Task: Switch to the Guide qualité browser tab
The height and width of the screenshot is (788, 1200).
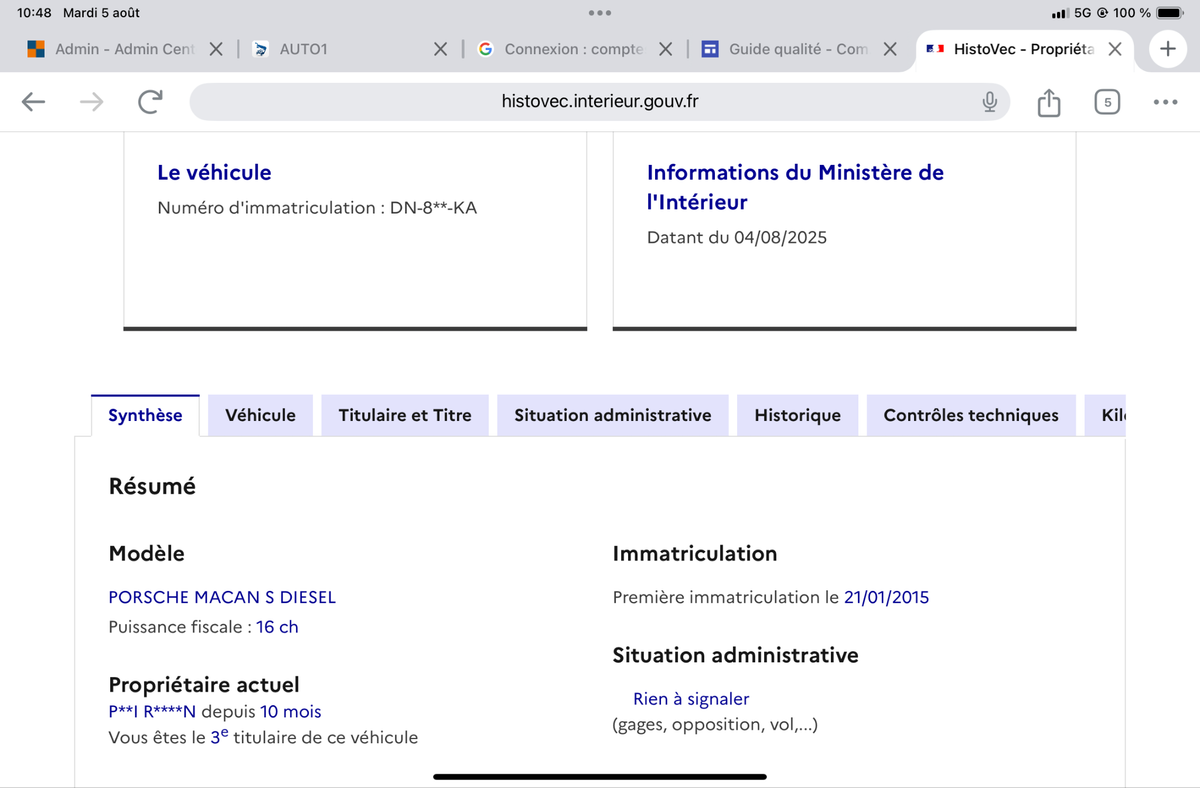Action: [795, 49]
